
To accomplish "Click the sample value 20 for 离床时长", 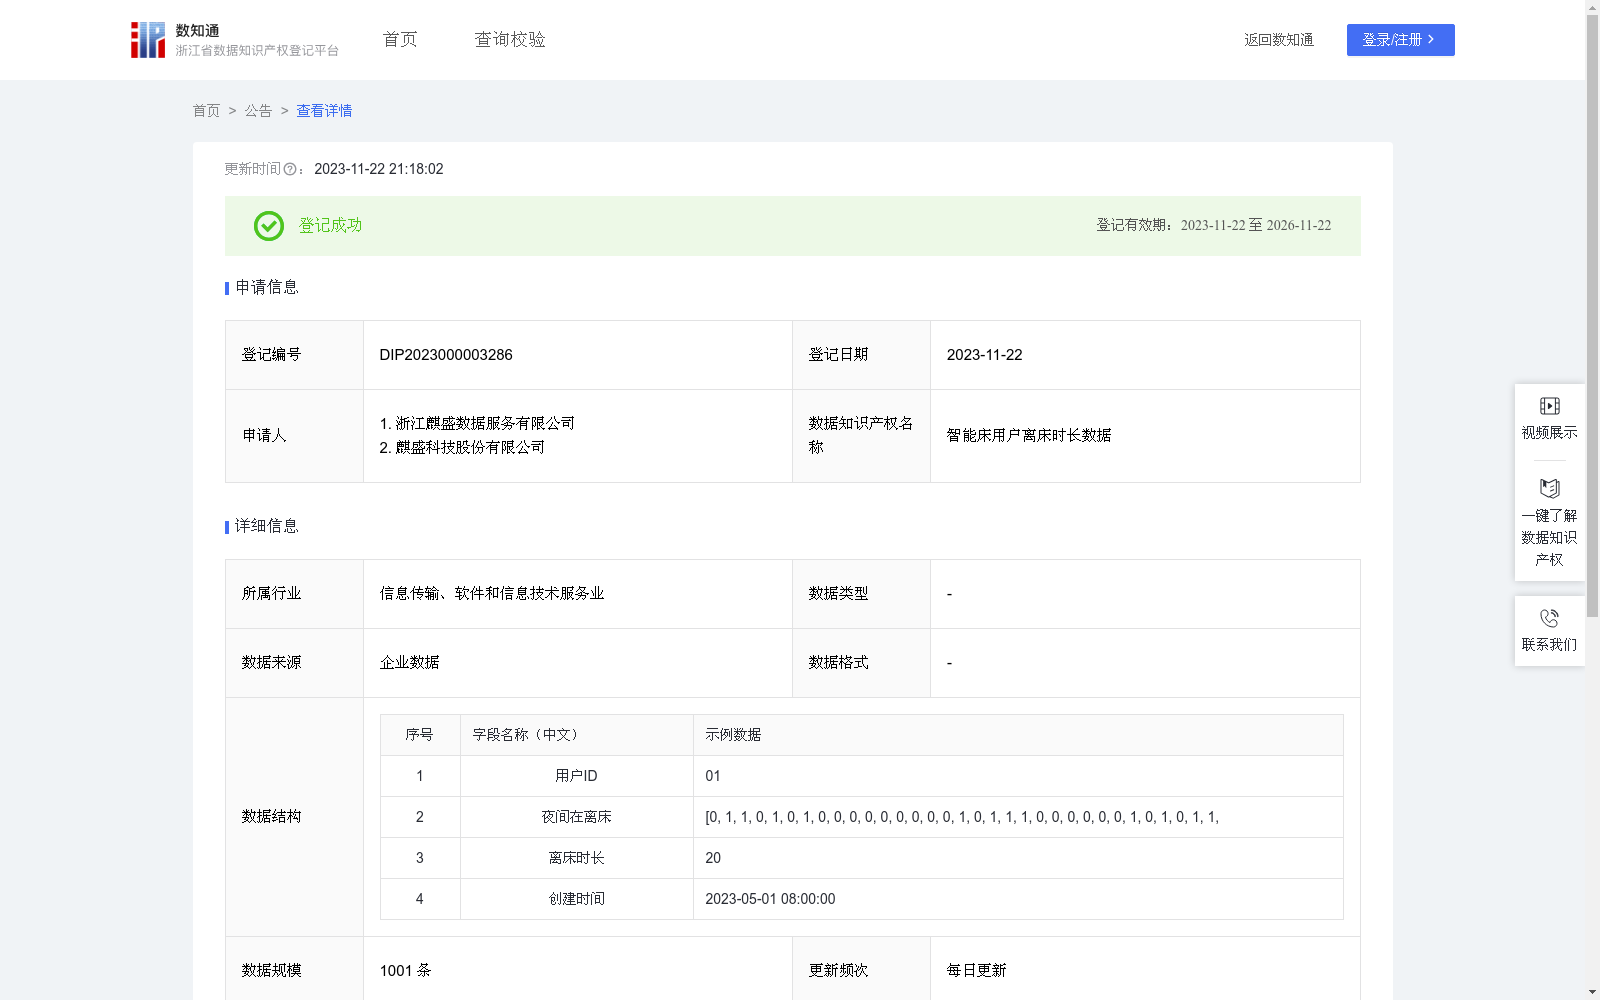I will pyautogui.click(x=713, y=858).
